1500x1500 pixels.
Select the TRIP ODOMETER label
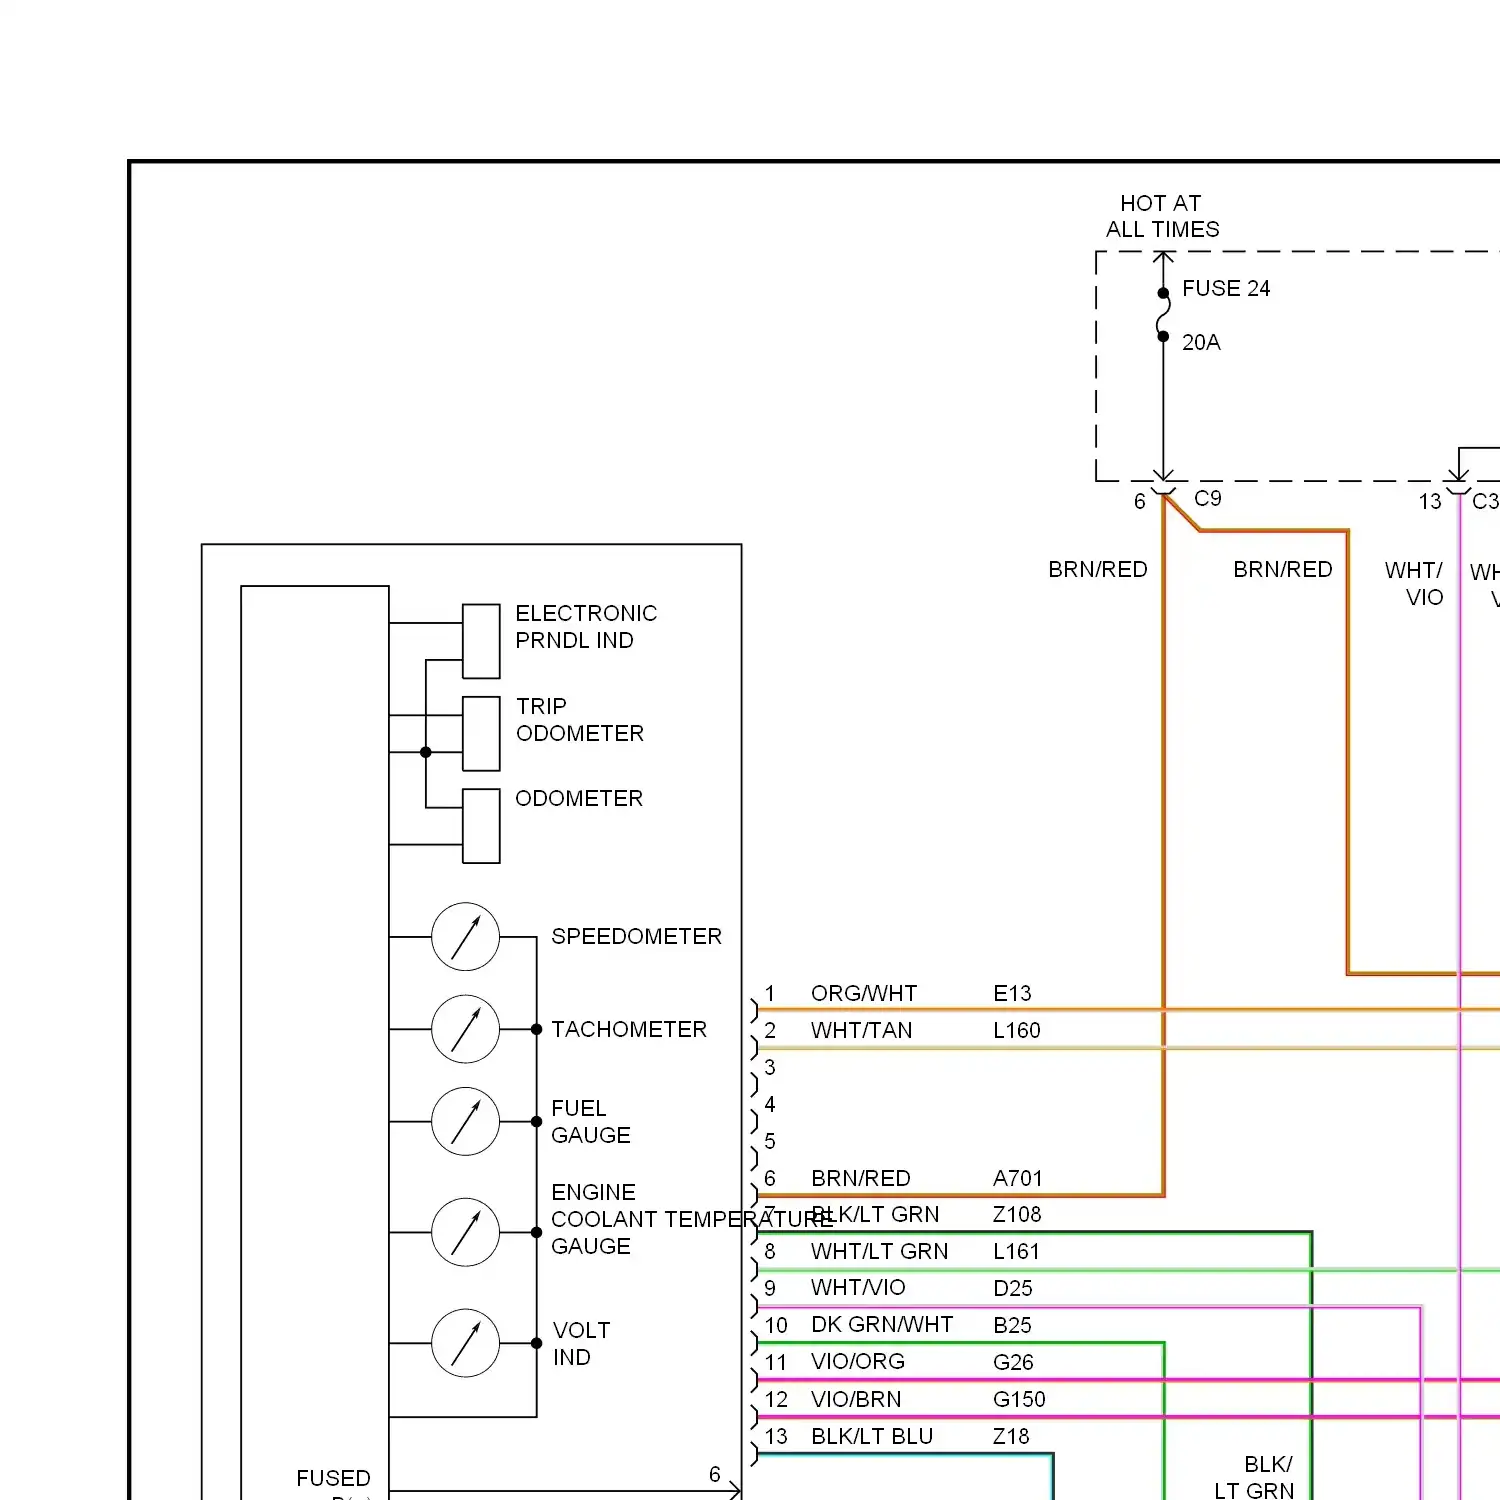point(580,720)
